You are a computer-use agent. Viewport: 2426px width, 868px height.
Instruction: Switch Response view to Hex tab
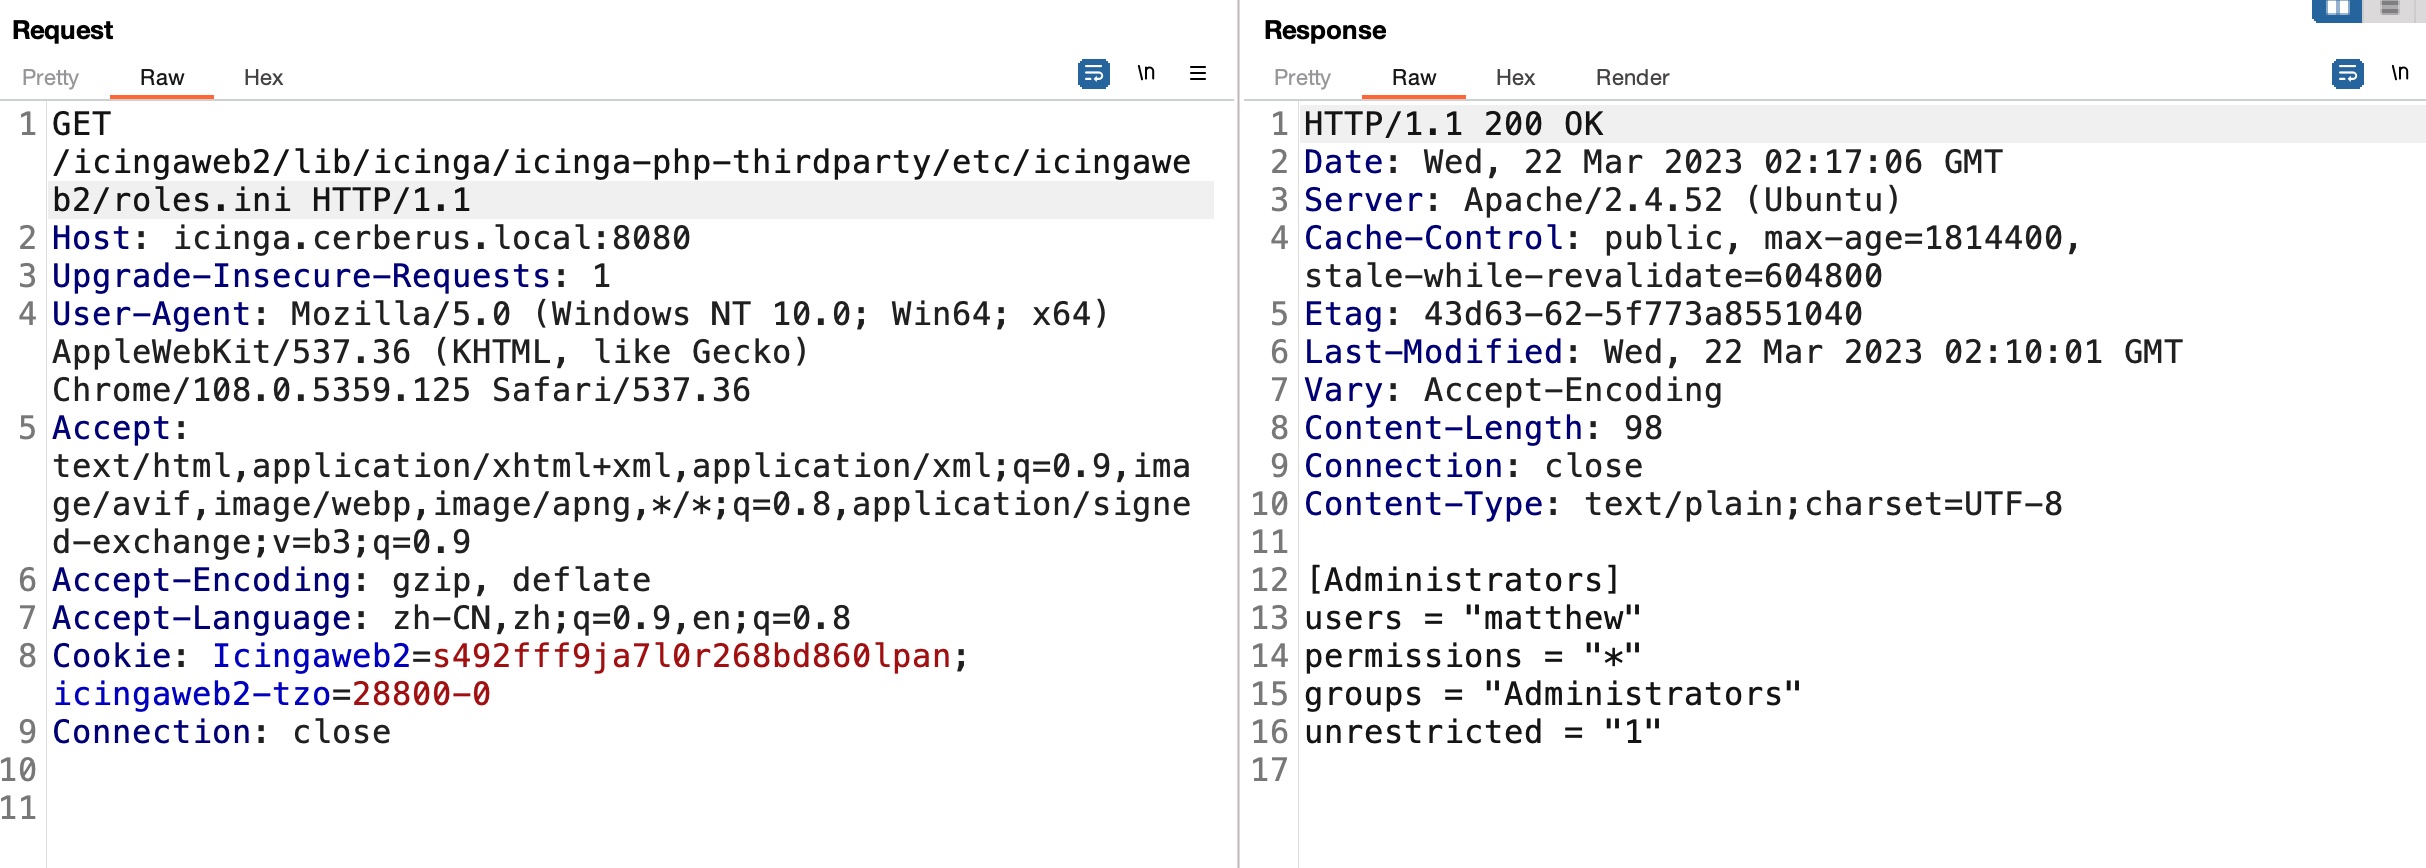(x=1515, y=77)
